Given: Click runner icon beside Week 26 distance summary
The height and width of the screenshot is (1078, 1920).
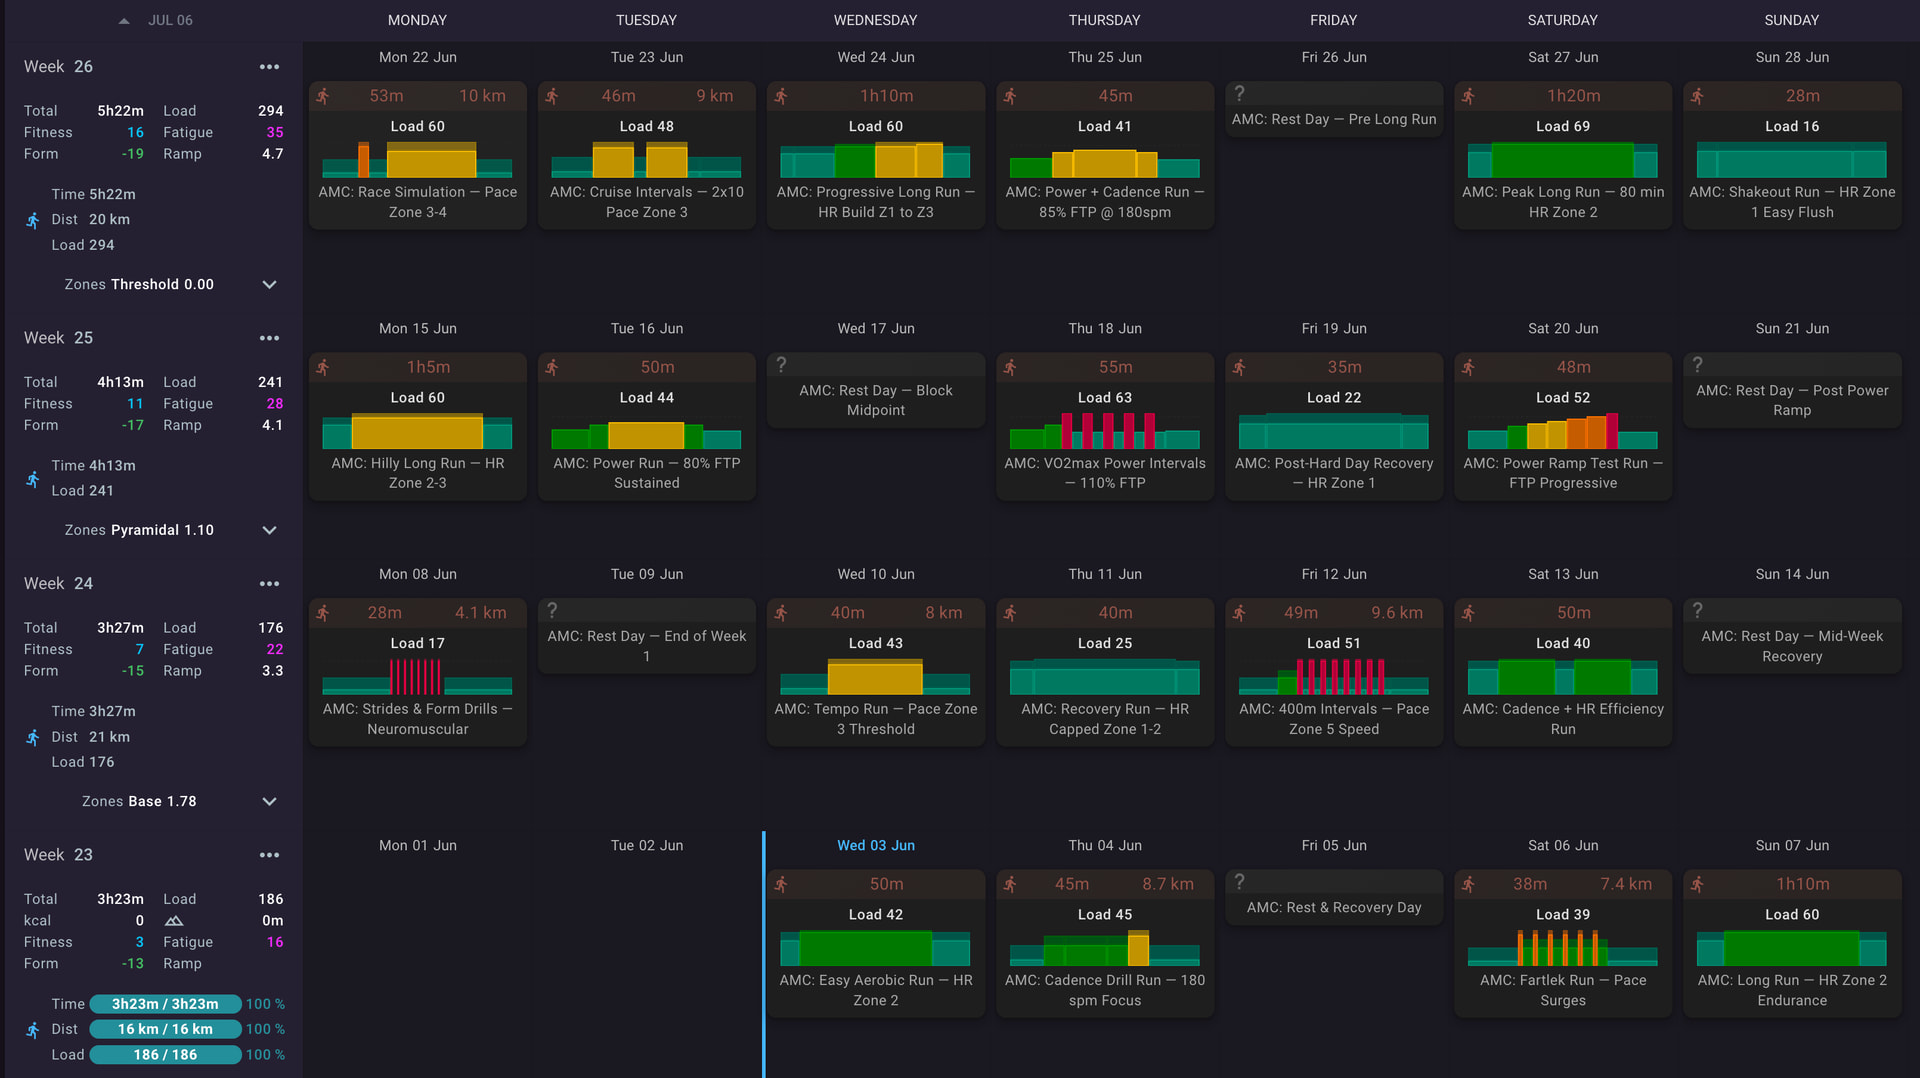Looking at the screenshot, I should point(33,220).
